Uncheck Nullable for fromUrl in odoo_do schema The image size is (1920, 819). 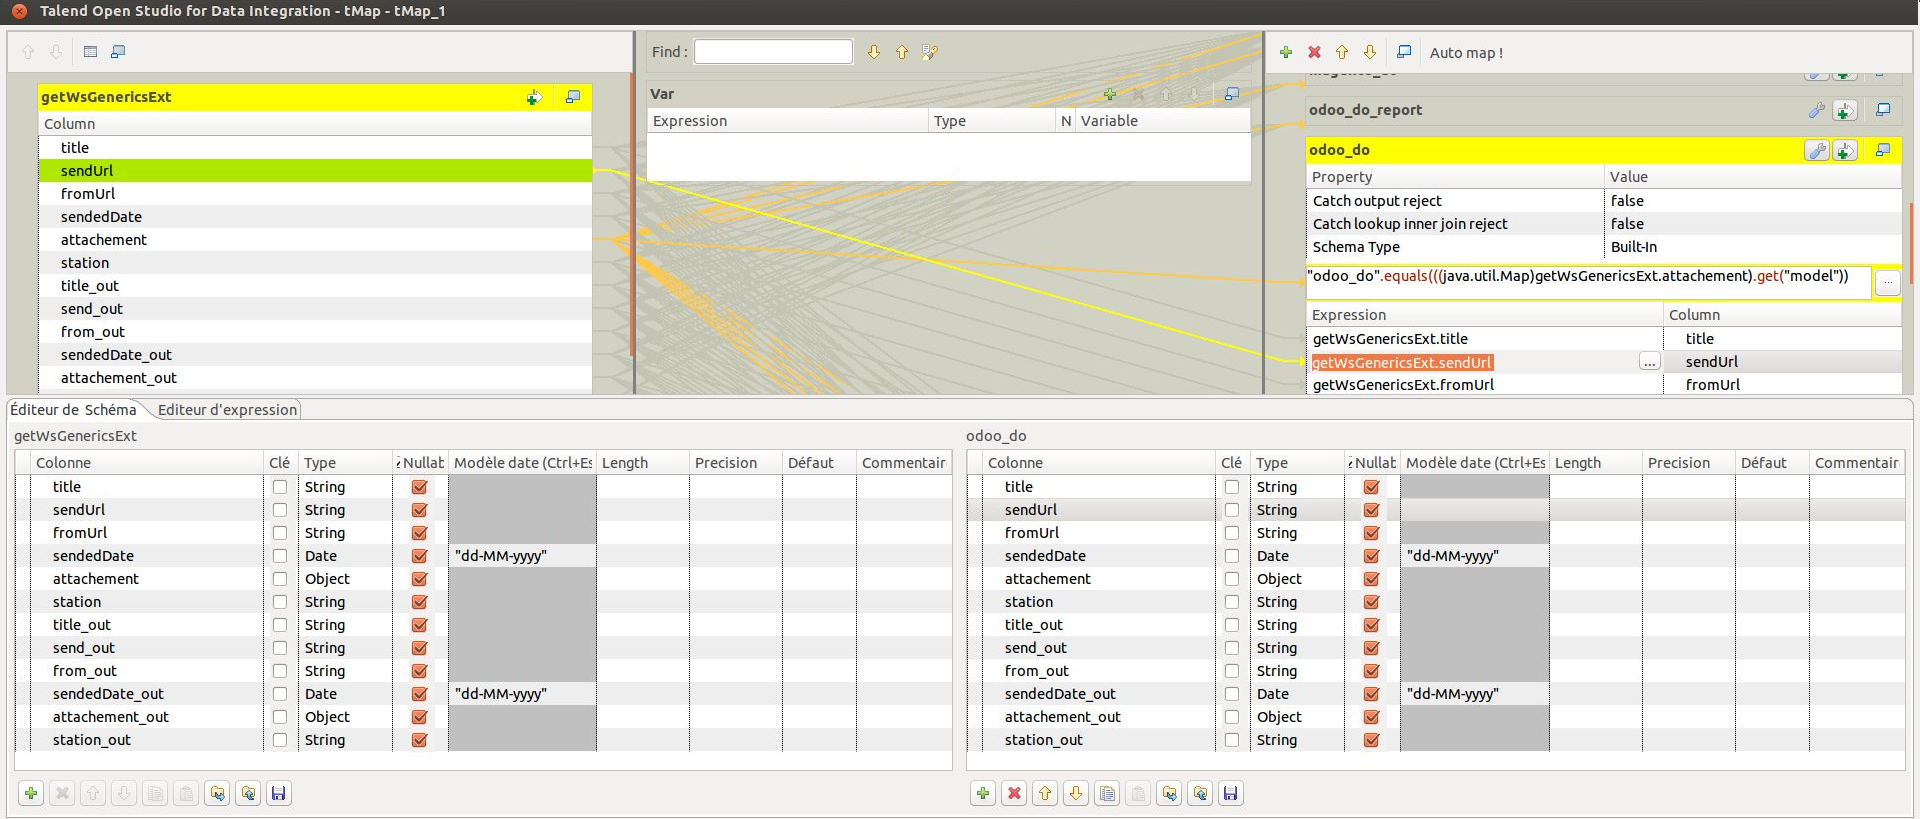pyautogui.click(x=1372, y=533)
